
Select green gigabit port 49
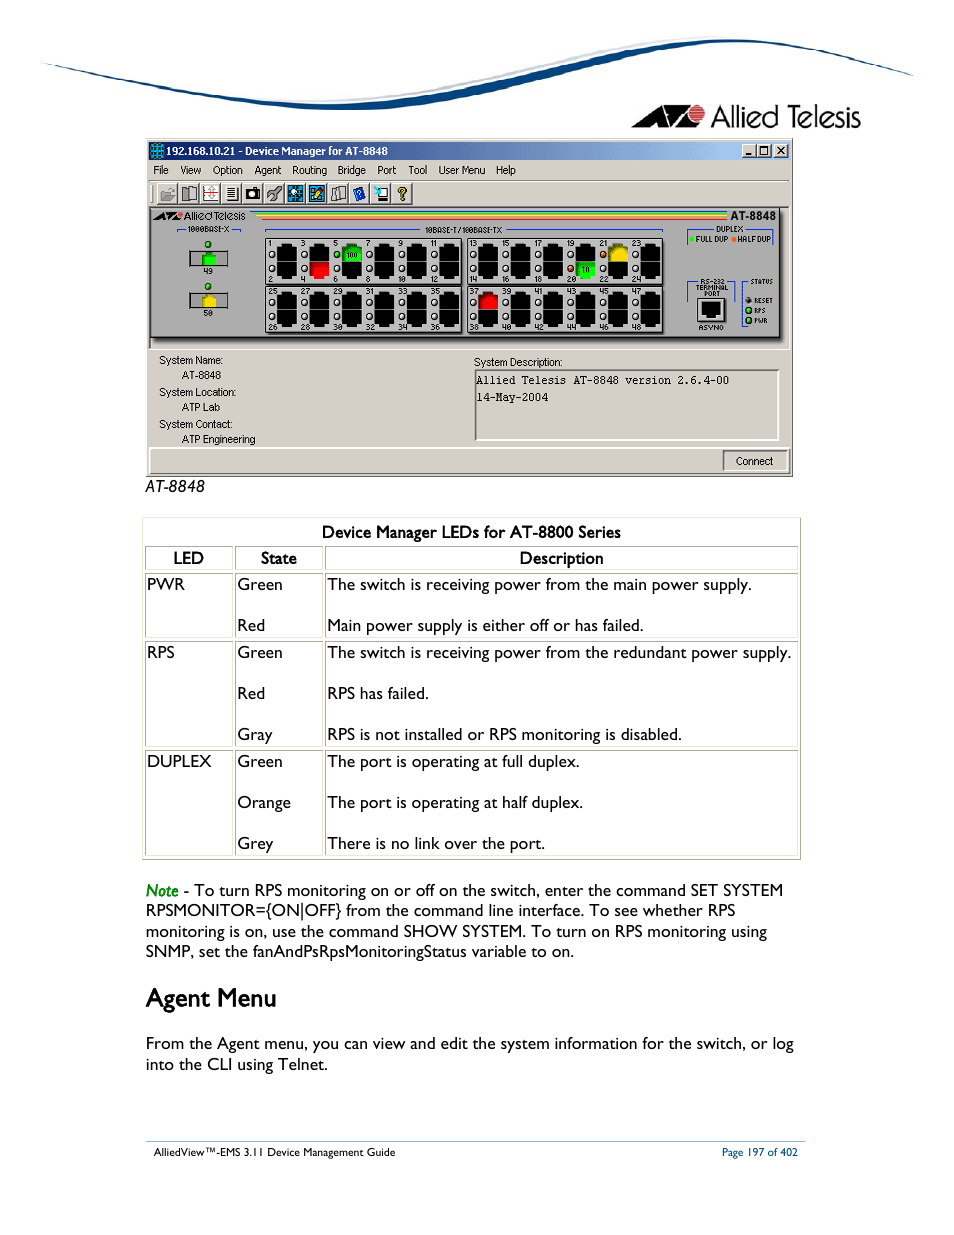209,259
